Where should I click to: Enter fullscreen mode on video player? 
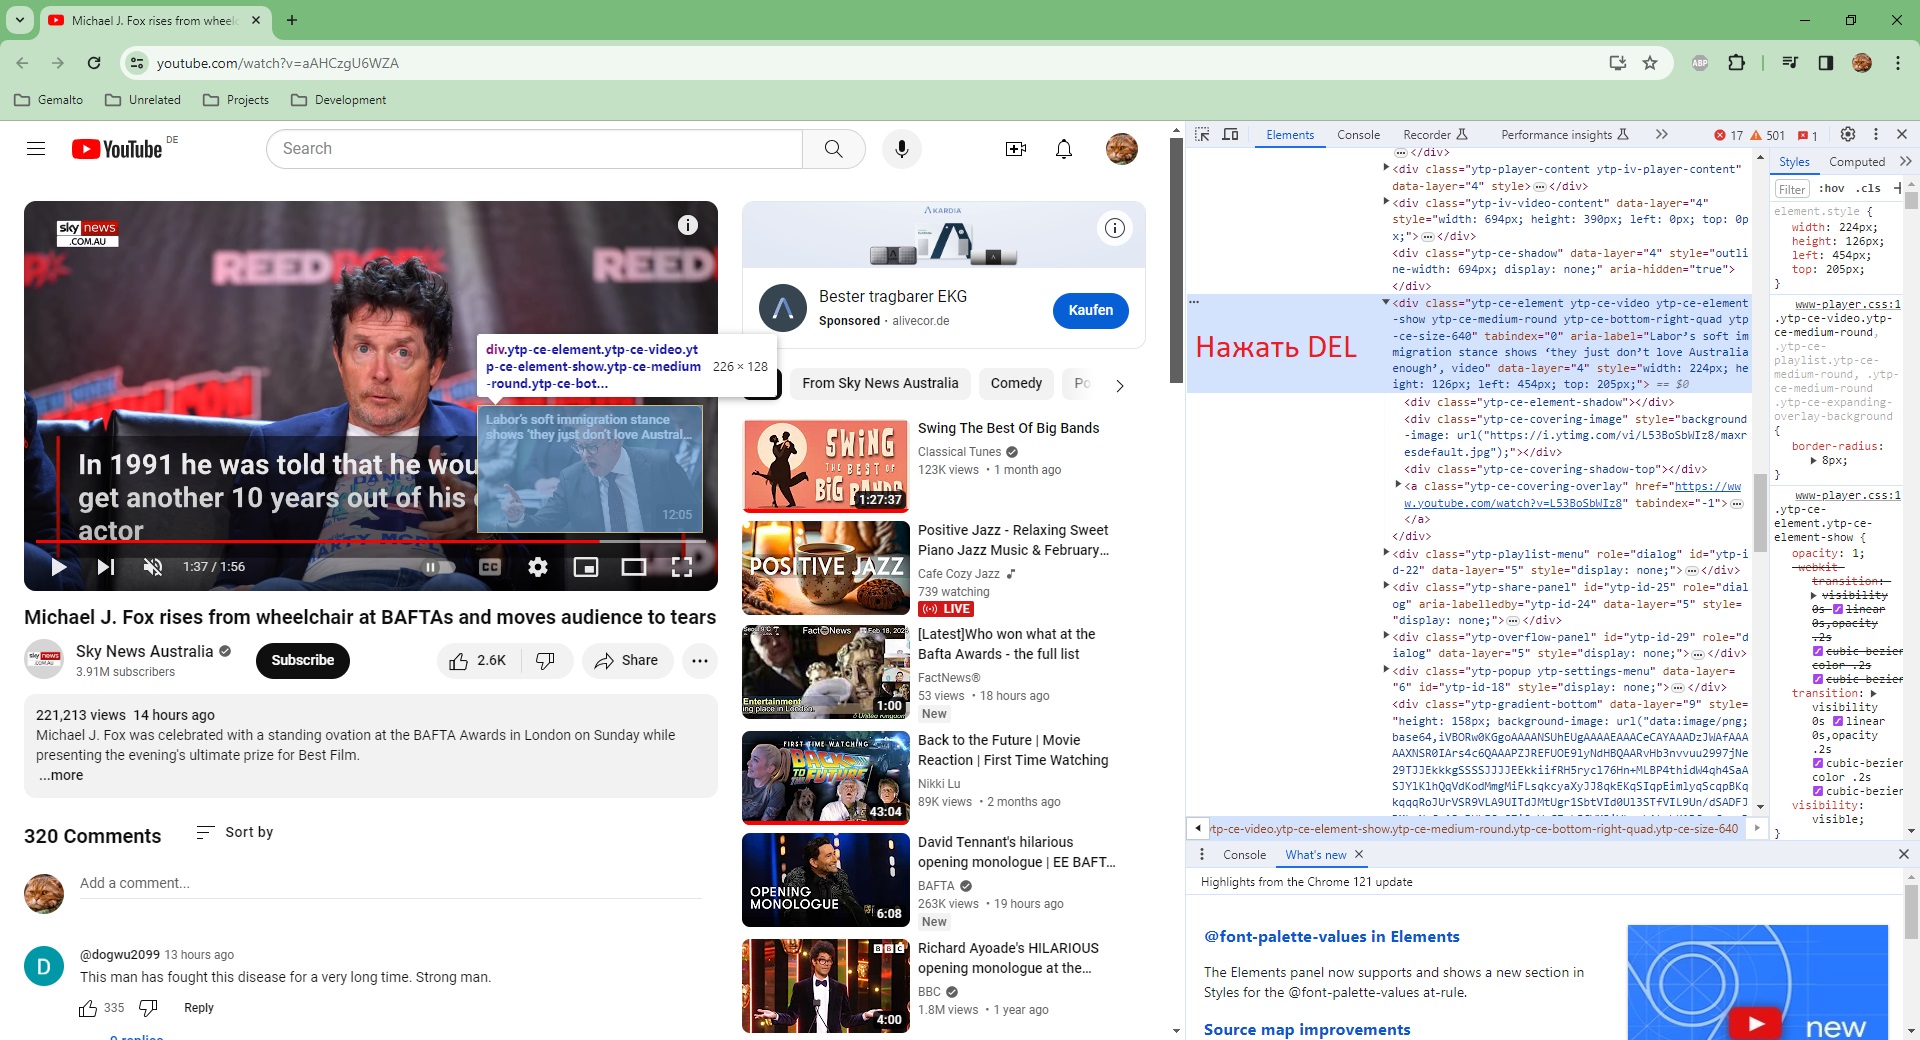tap(682, 567)
